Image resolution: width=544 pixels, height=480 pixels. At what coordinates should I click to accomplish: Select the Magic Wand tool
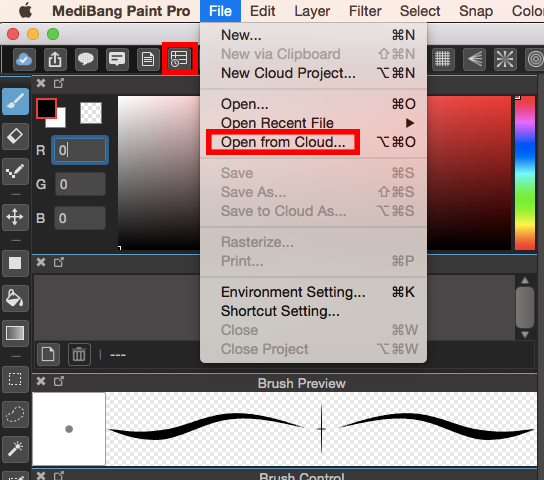point(15,449)
